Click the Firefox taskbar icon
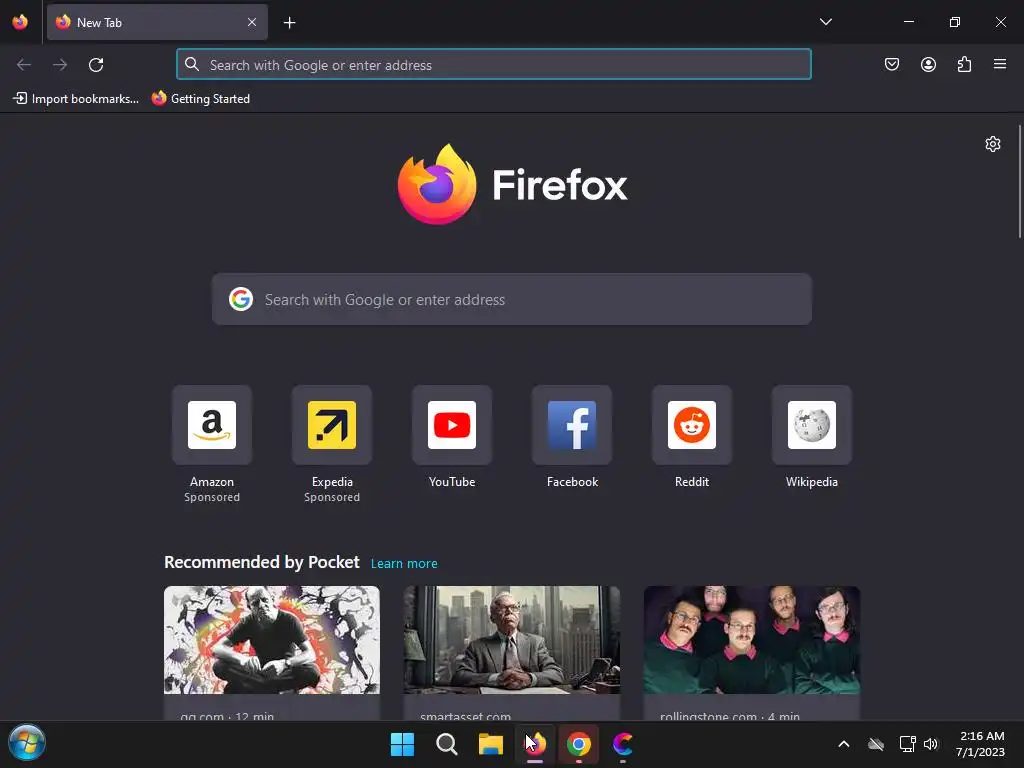Image resolution: width=1024 pixels, height=768 pixels. click(535, 744)
